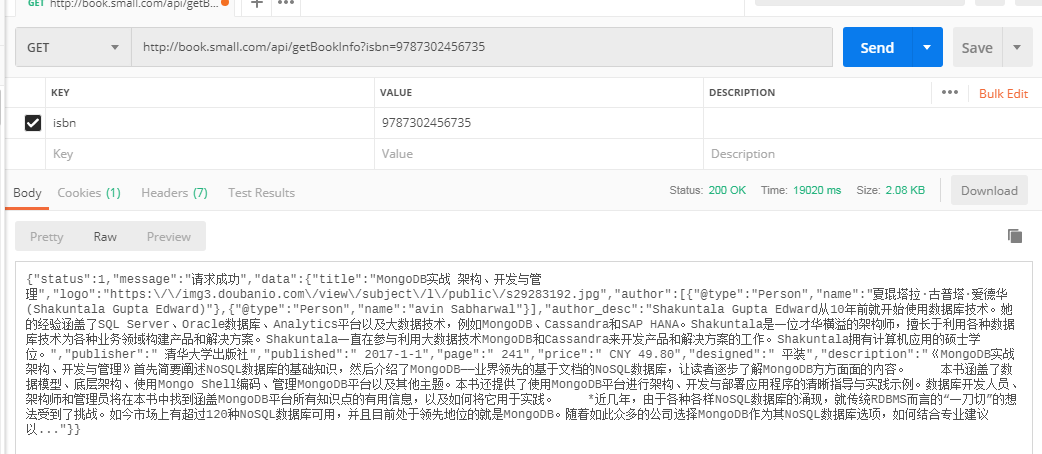This screenshot has width=1042, height=454.
Task: Uncheck the isbn parameter checkbox
Action: pyautogui.click(x=33, y=123)
